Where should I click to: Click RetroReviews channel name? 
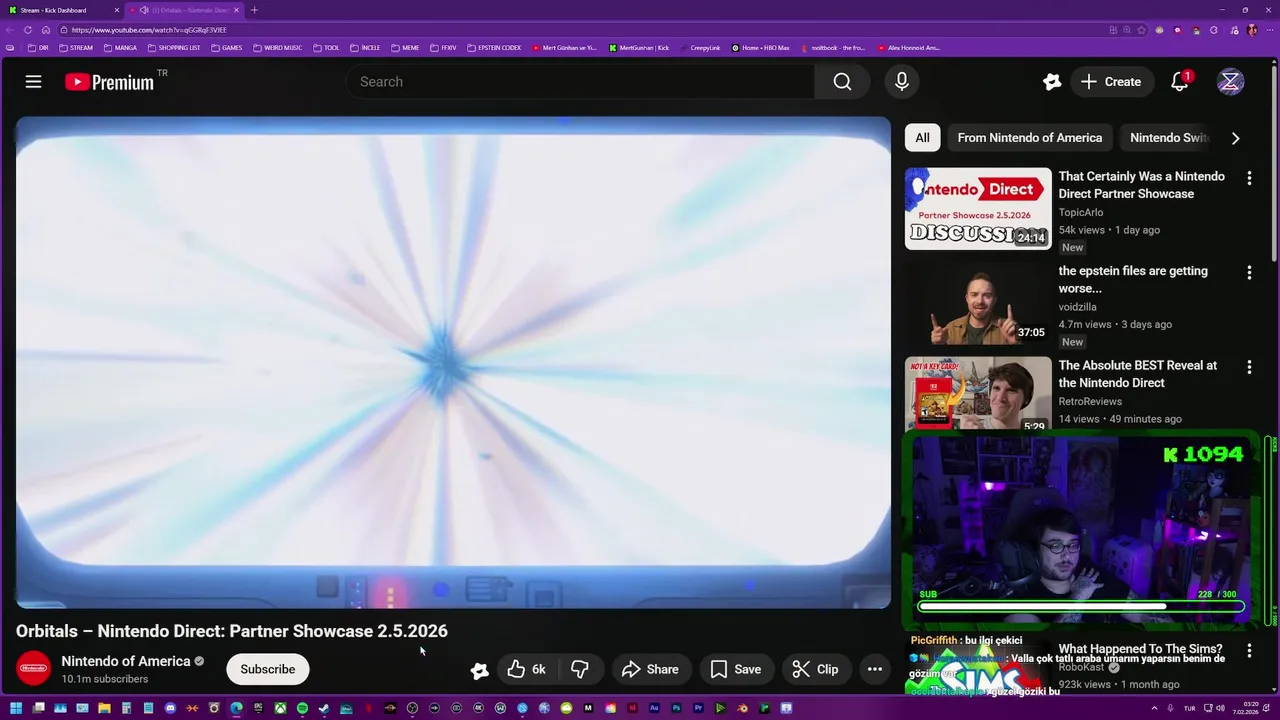click(1090, 401)
